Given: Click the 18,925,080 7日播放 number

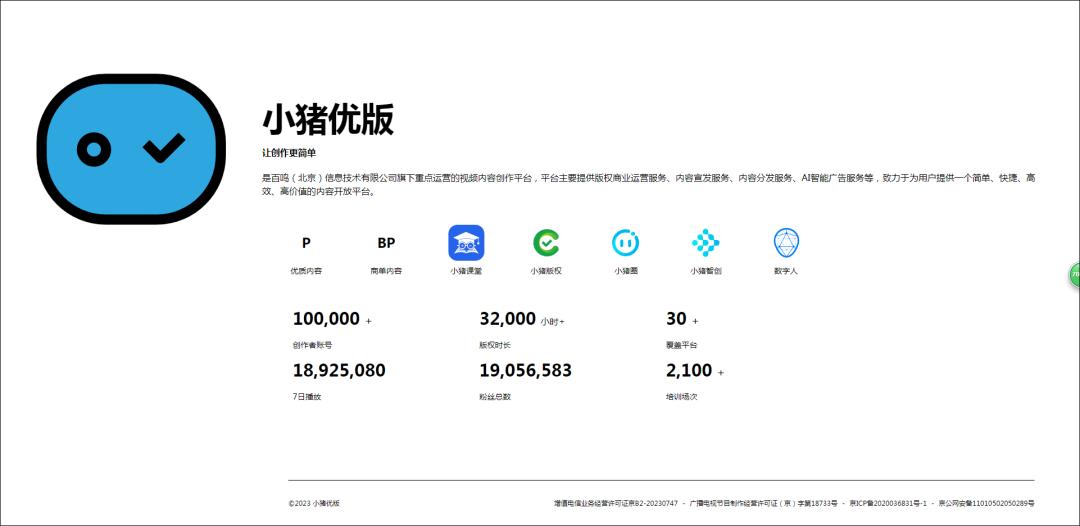Looking at the screenshot, I should 339,371.
